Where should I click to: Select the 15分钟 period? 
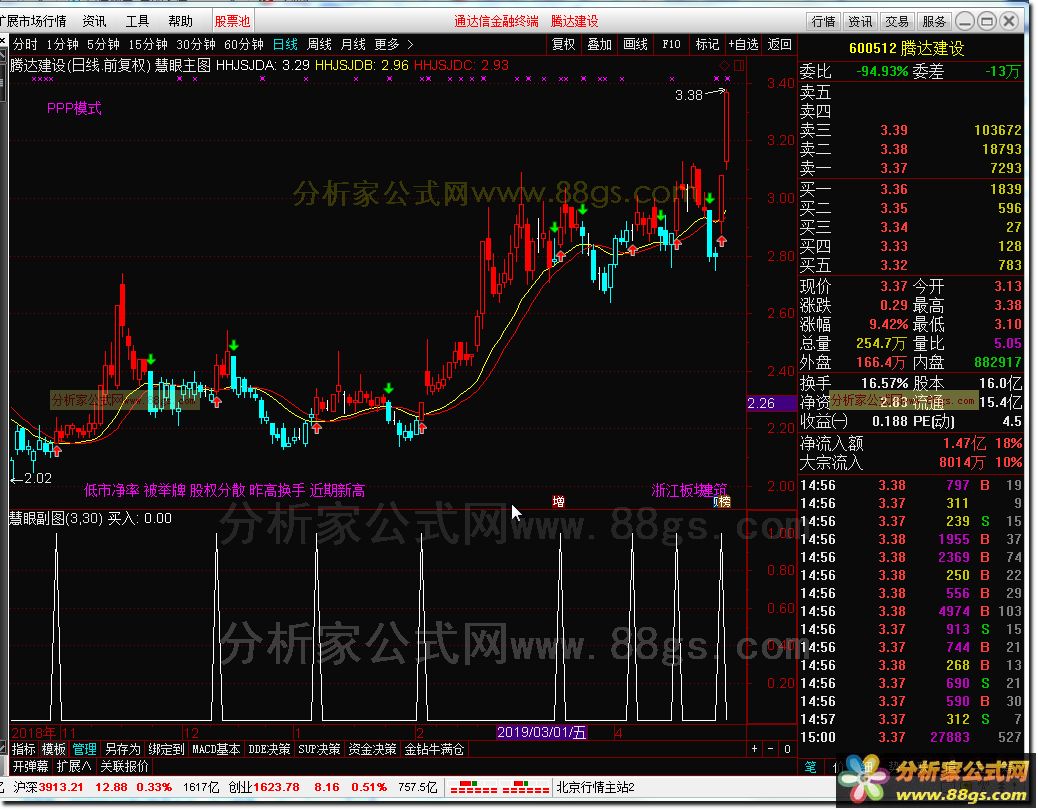148,44
